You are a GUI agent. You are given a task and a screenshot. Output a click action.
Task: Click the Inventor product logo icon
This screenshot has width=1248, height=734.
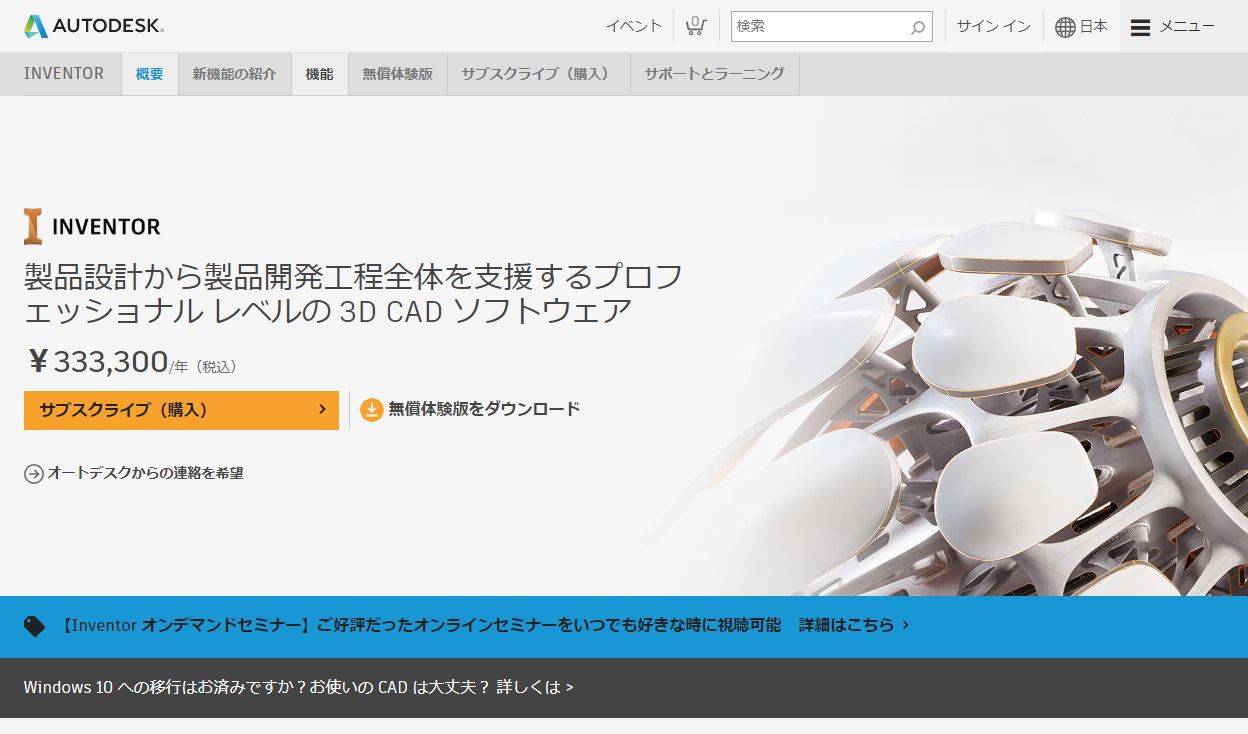coord(34,227)
